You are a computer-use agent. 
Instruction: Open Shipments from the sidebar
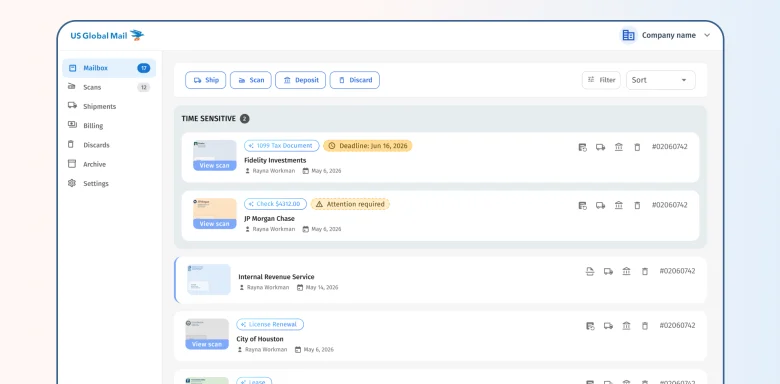pyautogui.click(x=109, y=106)
